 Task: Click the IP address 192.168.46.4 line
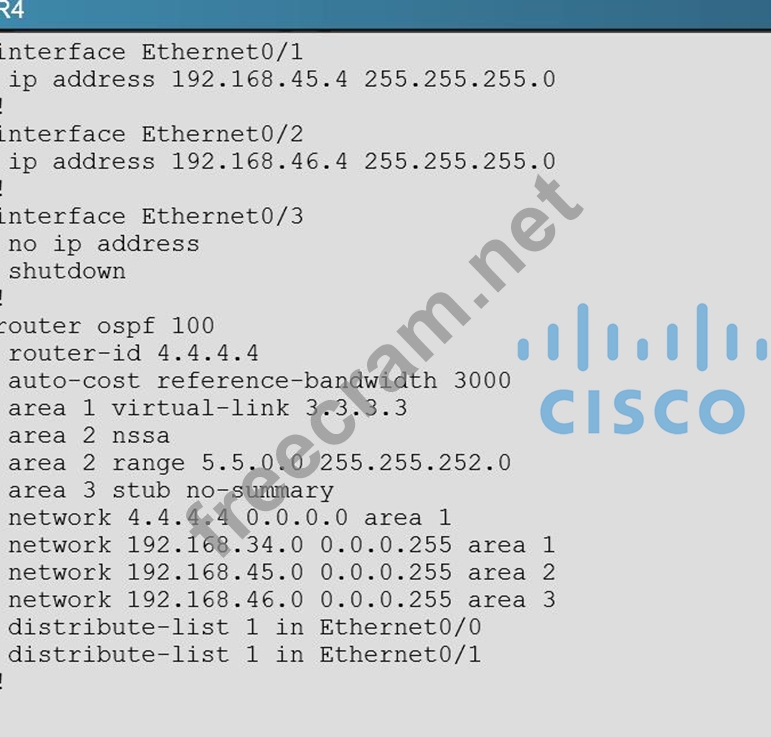tap(281, 161)
